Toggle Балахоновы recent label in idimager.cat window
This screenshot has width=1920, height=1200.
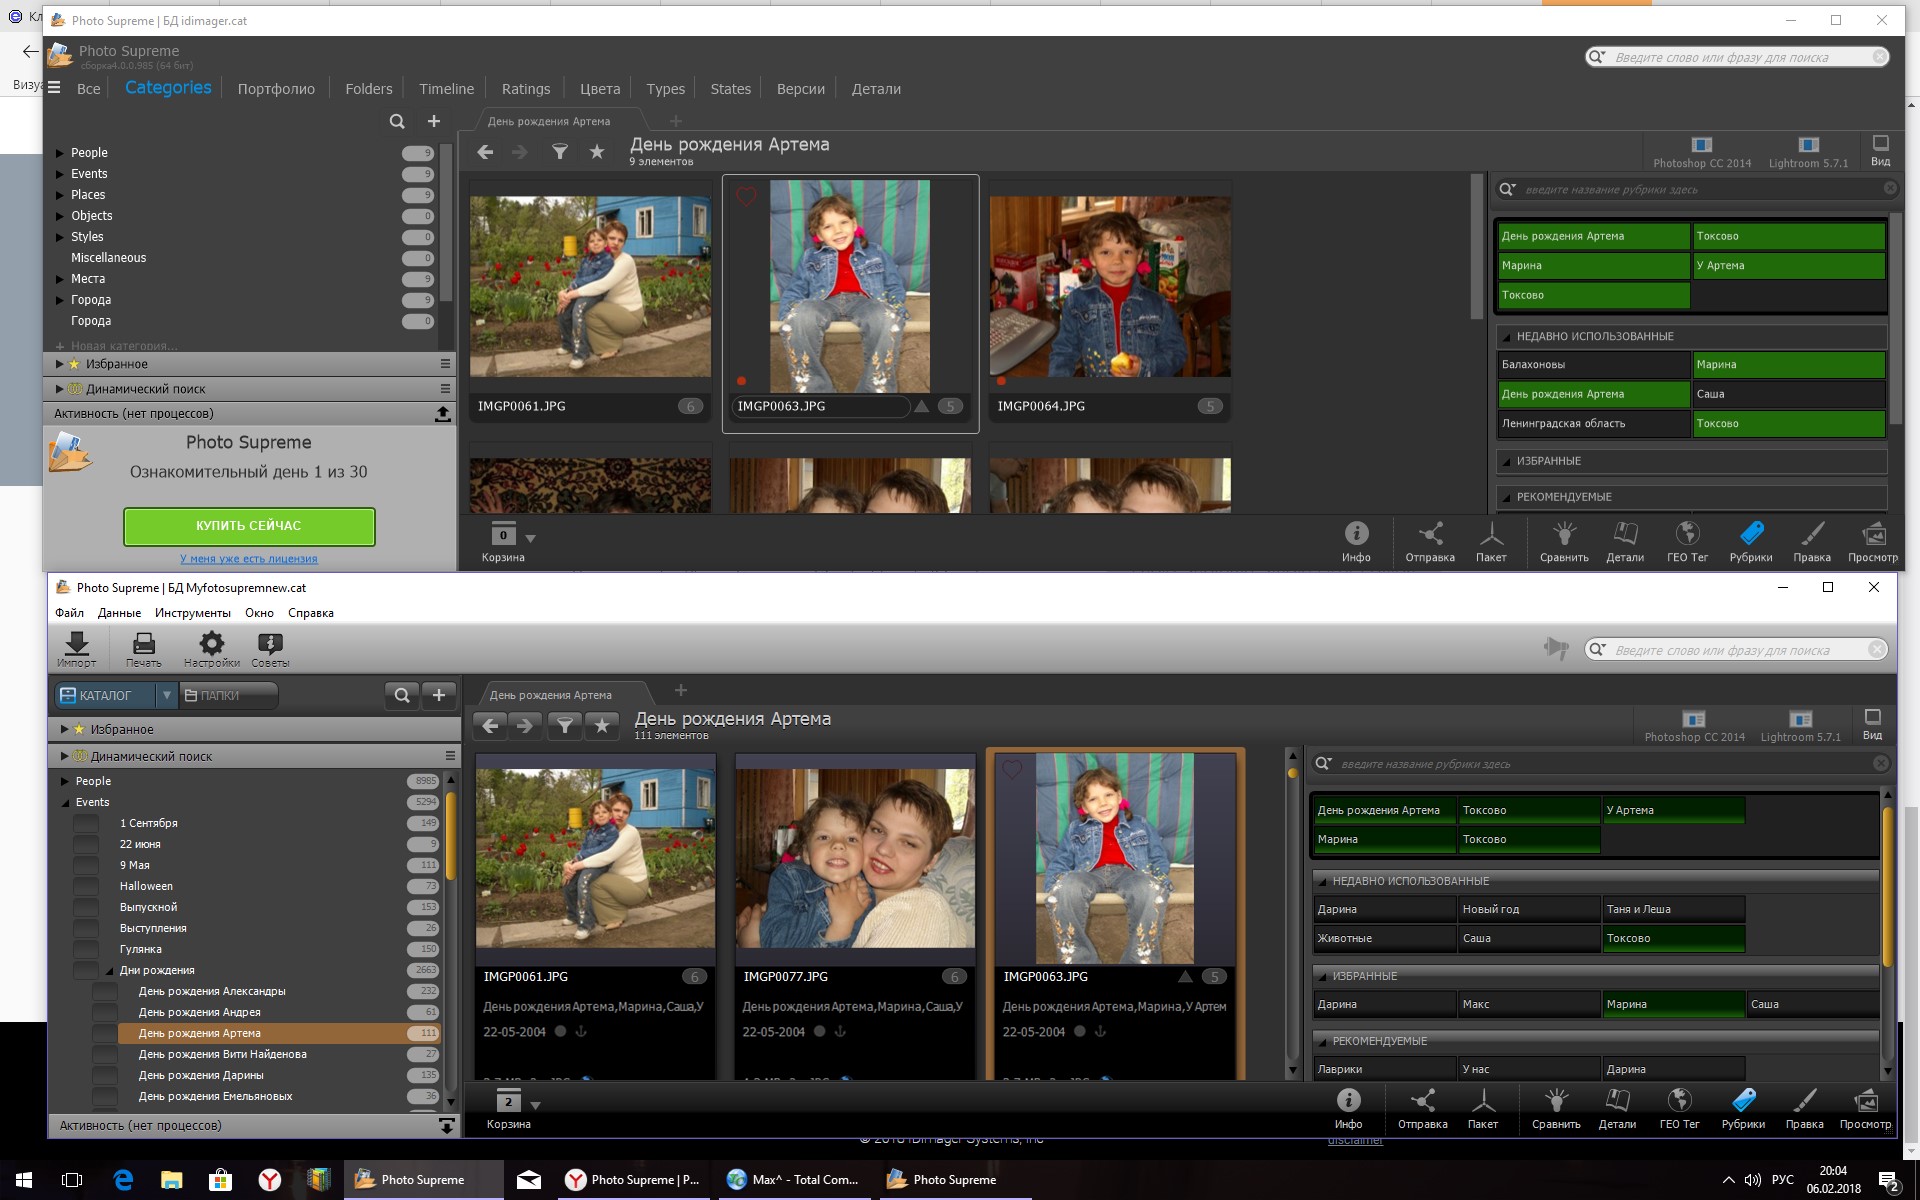coord(1592,364)
